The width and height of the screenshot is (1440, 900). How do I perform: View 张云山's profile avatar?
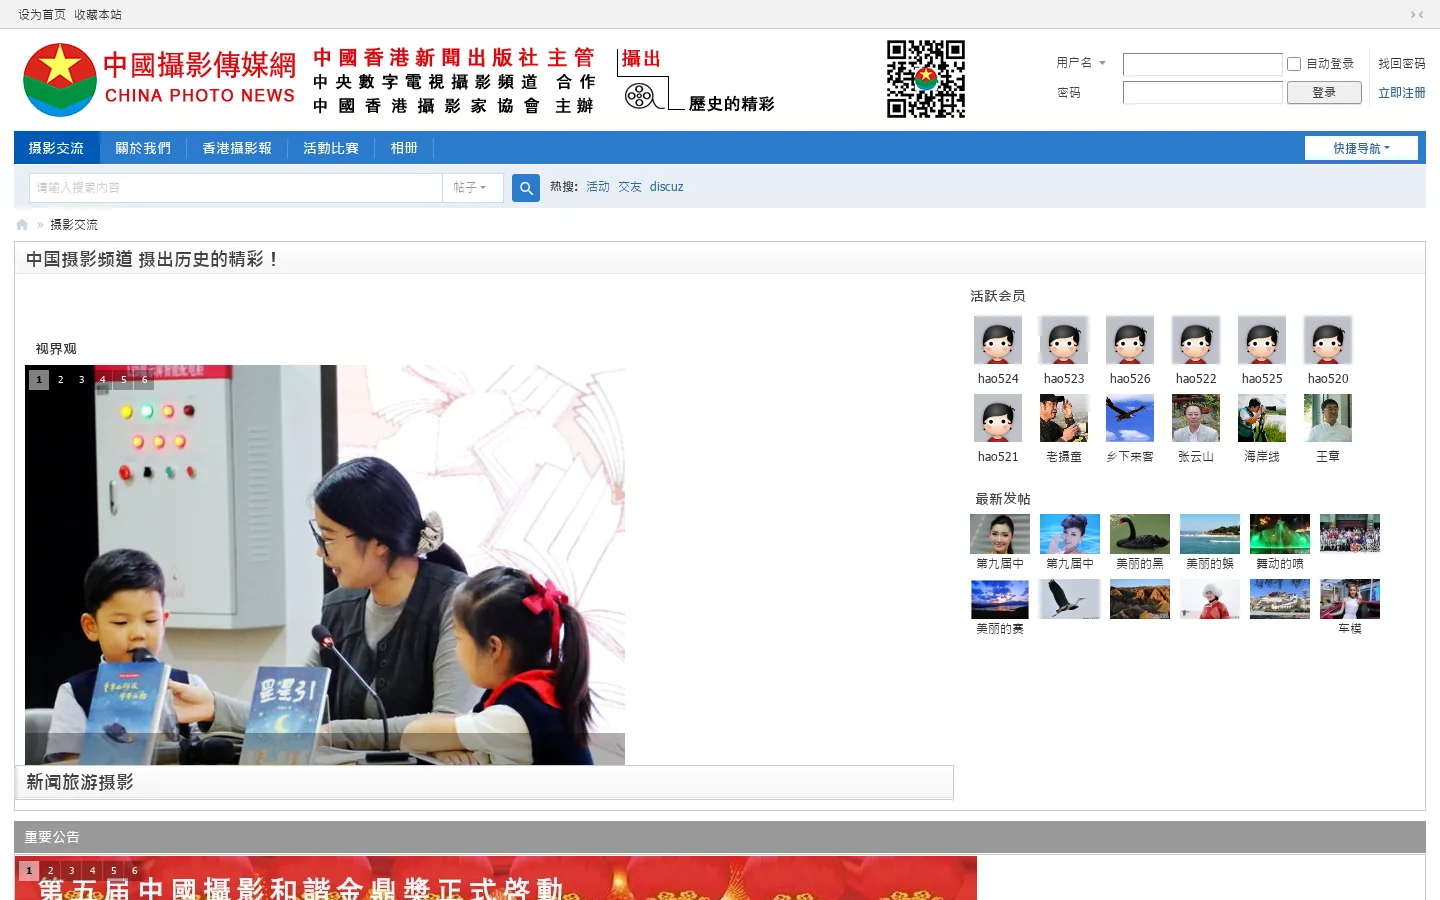point(1196,418)
